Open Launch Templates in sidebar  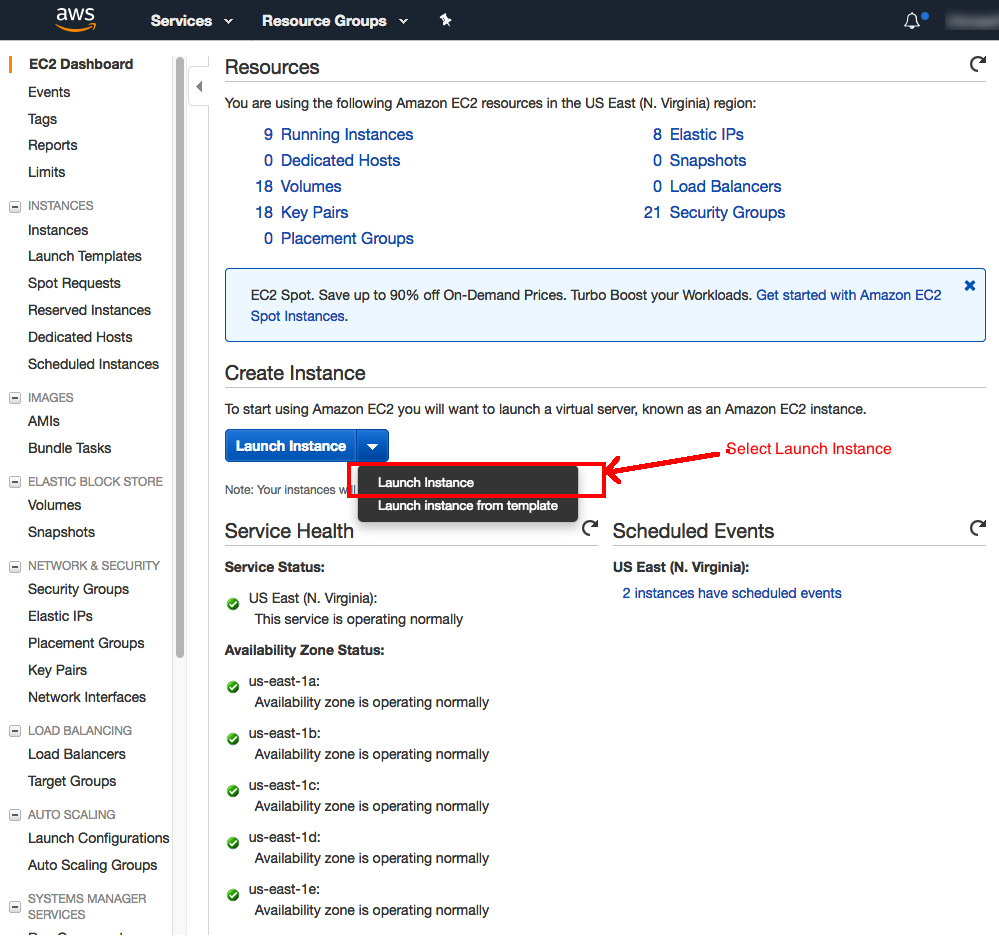coord(85,256)
